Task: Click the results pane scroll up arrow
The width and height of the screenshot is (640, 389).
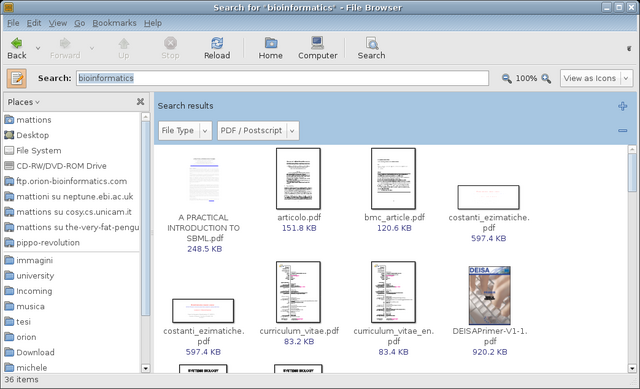Action: 632,149
